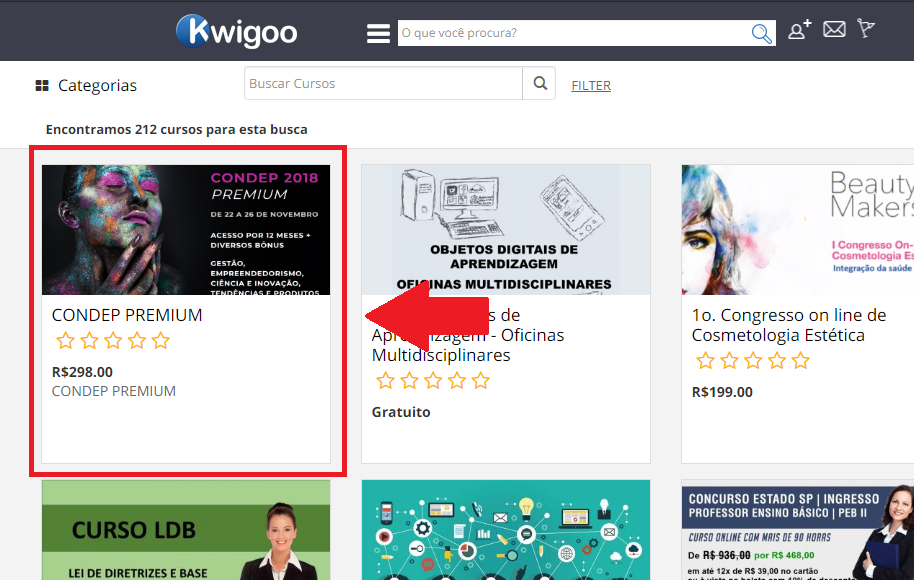Click the fifth star under Oficinas Multidisciplinares

tap(481, 381)
